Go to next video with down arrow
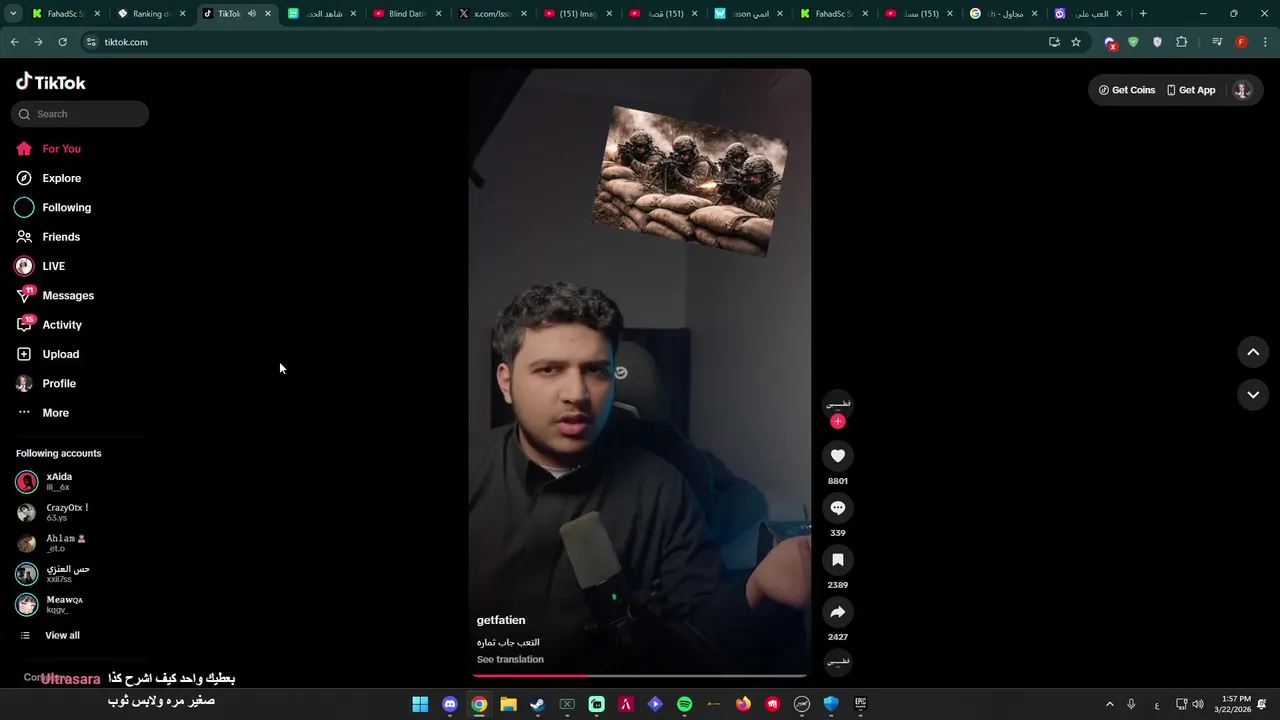This screenshot has height=720, width=1280. pos(1253,395)
